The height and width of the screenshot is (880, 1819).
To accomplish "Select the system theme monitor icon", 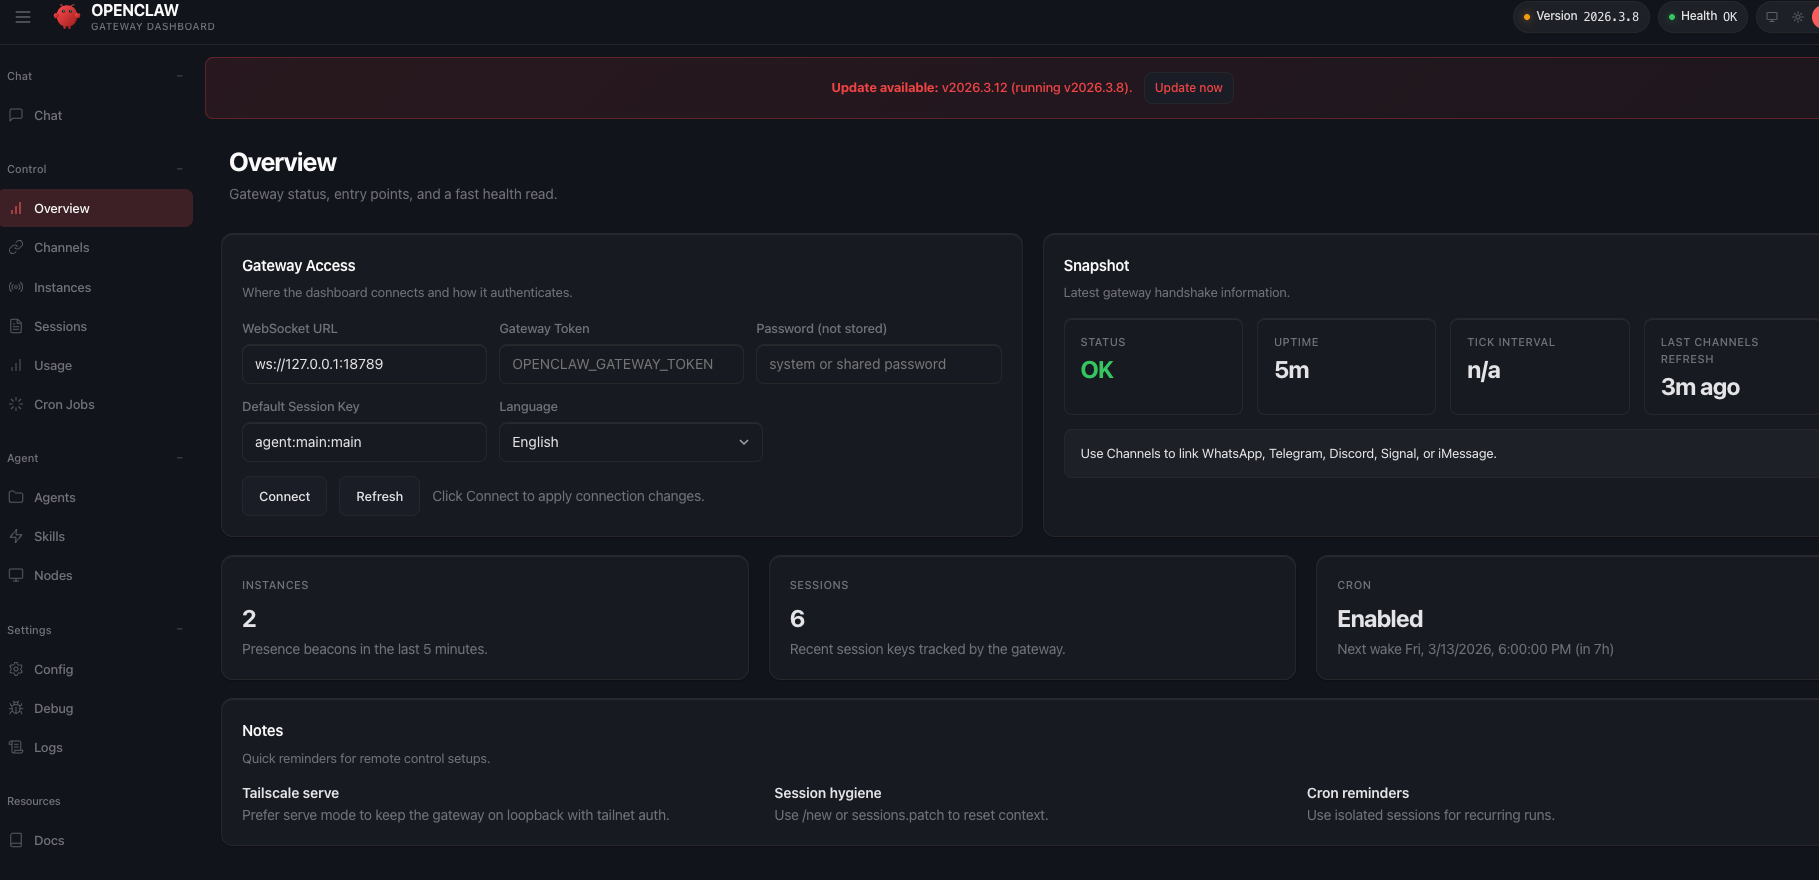I will 1772,17.
